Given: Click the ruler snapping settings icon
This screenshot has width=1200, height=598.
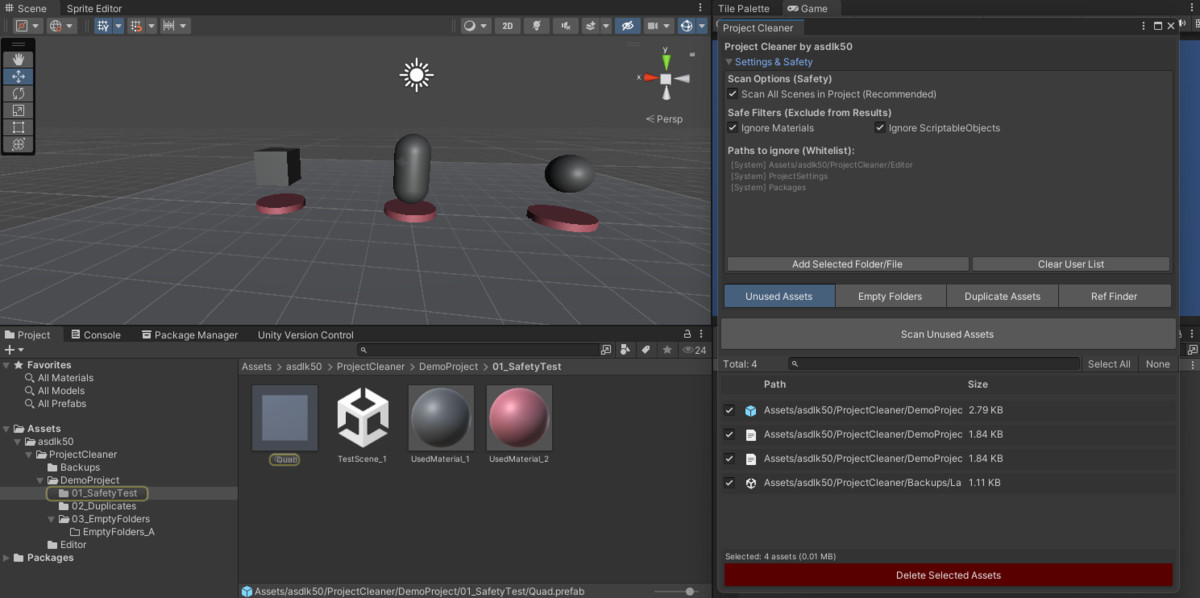Looking at the screenshot, I should click(169, 26).
